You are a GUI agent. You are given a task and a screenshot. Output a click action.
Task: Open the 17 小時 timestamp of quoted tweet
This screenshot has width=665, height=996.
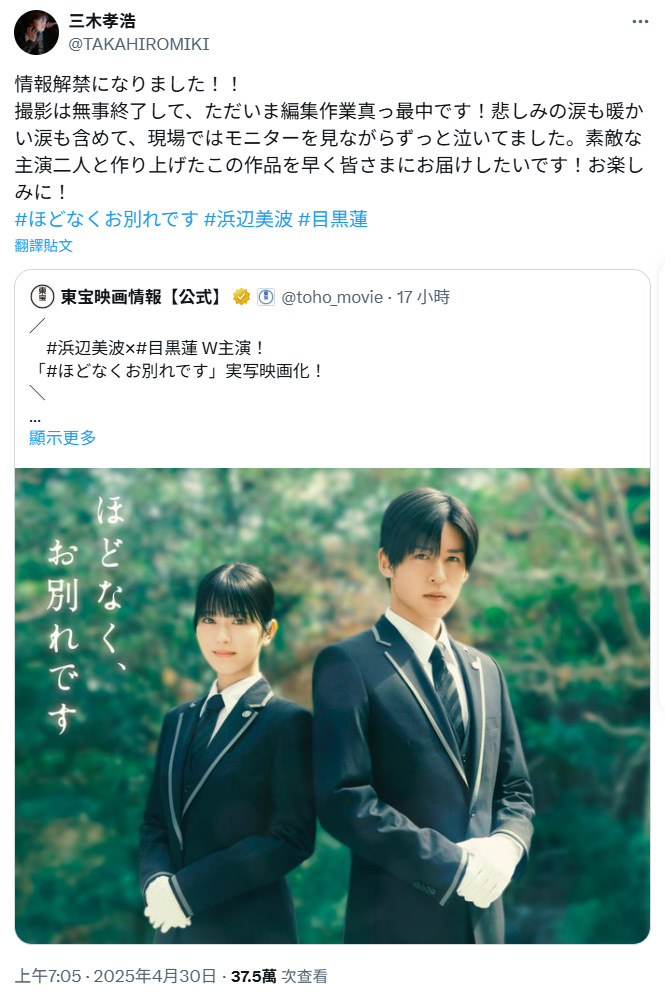coord(423,297)
